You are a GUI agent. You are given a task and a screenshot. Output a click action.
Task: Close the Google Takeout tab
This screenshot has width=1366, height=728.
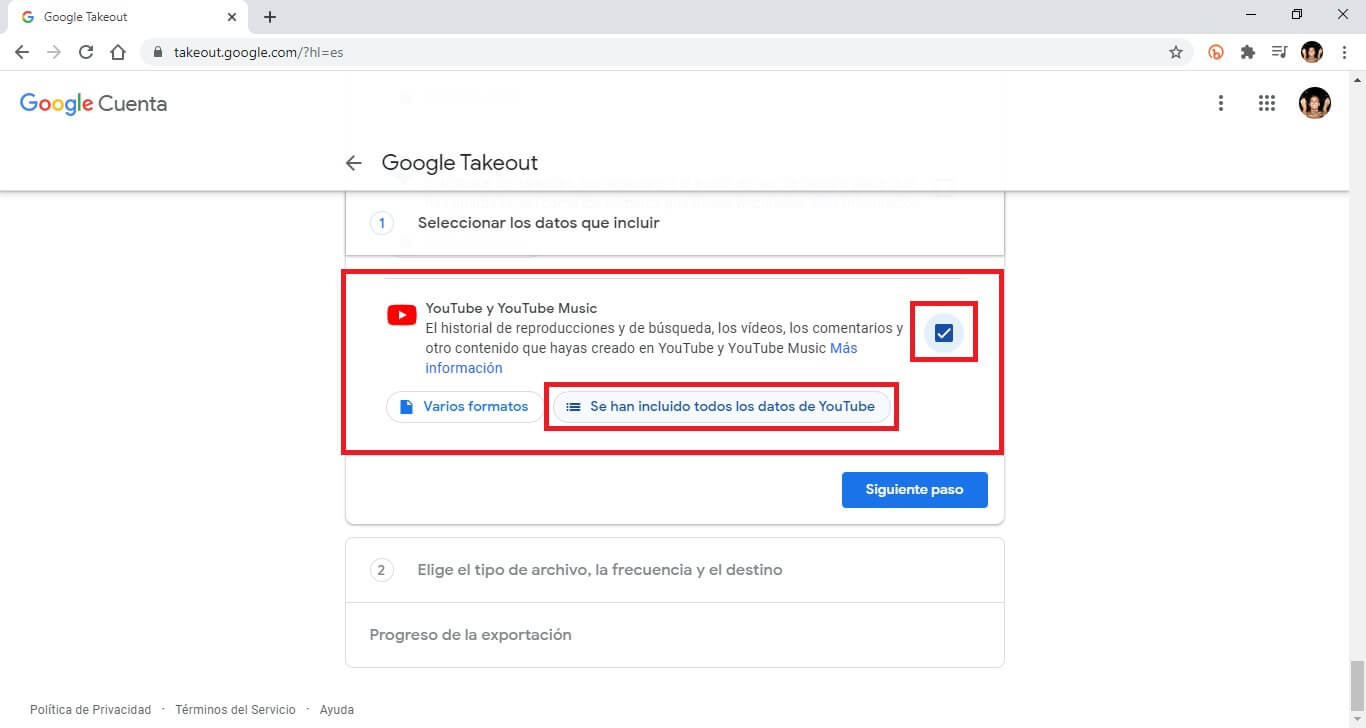[x=232, y=17]
